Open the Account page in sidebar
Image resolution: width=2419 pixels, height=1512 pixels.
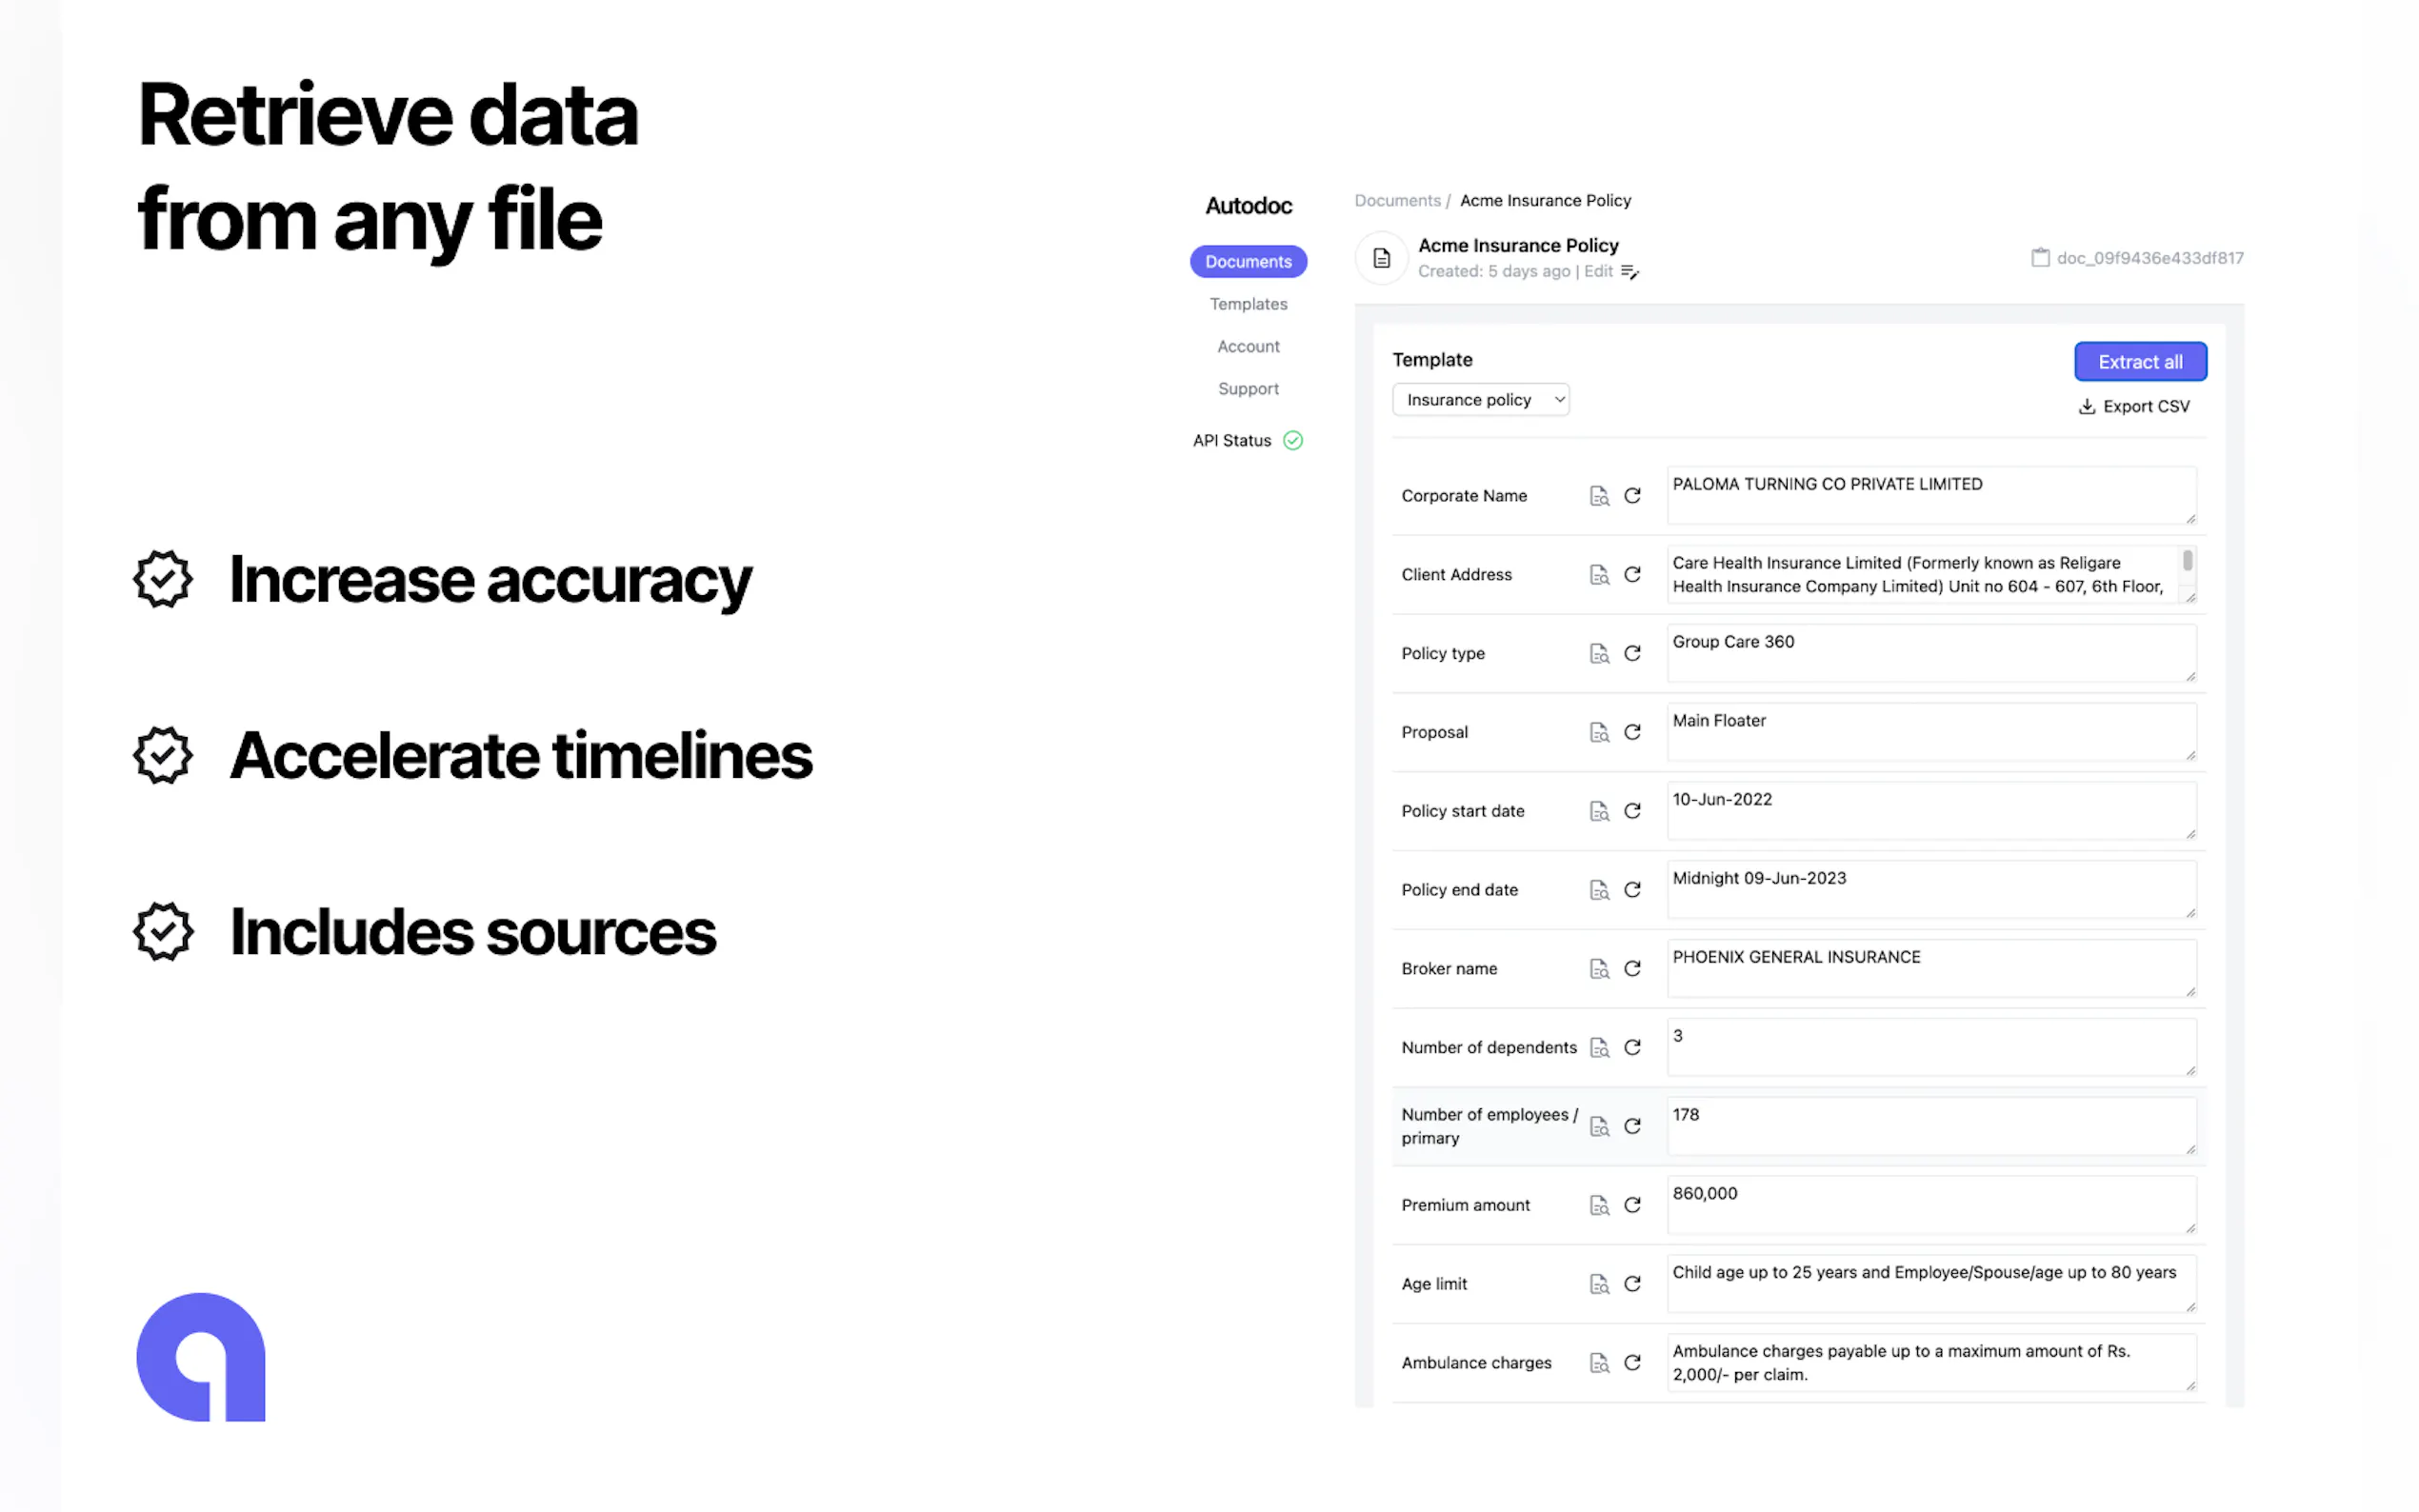(1247, 346)
